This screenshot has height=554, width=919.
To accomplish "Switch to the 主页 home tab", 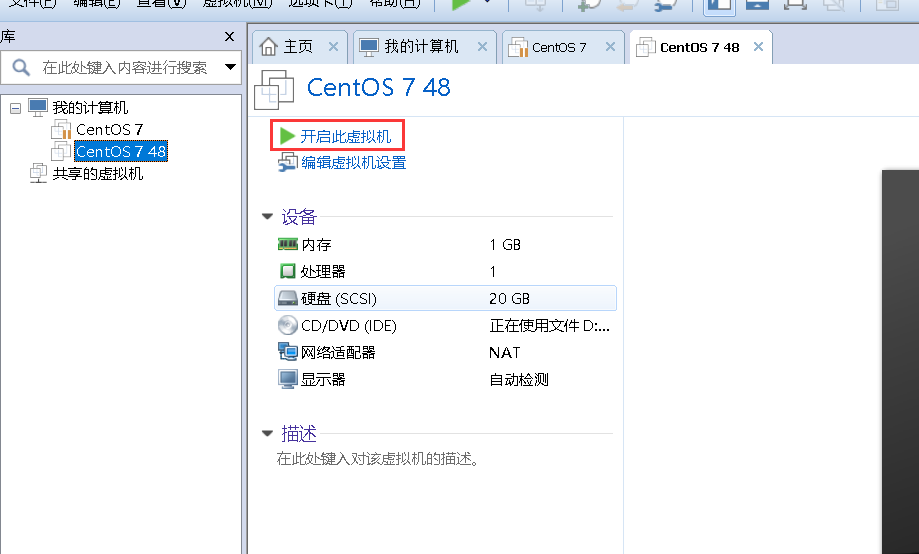I will [x=298, y=47].
